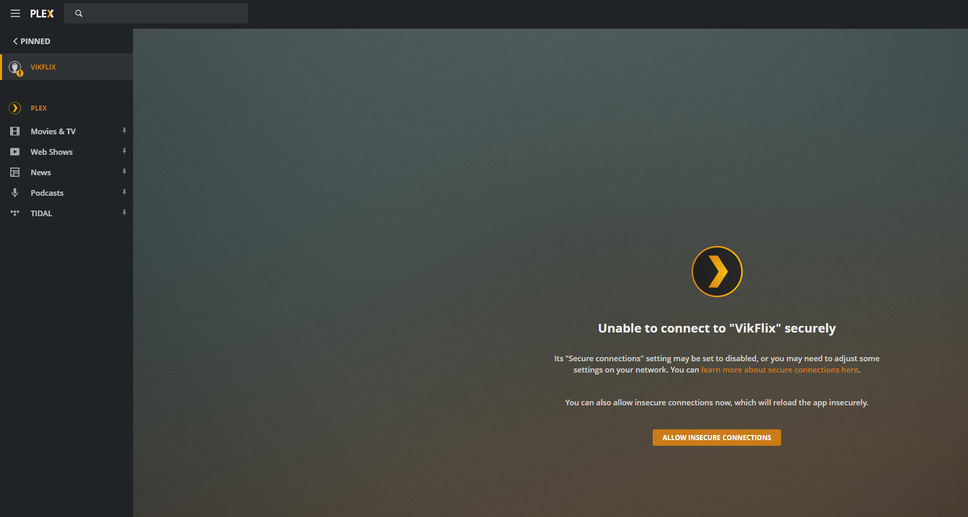The height and width of the screenshot is (517, 968).
Task: Open learn more about secure connections link
Action: click(779, 370)
